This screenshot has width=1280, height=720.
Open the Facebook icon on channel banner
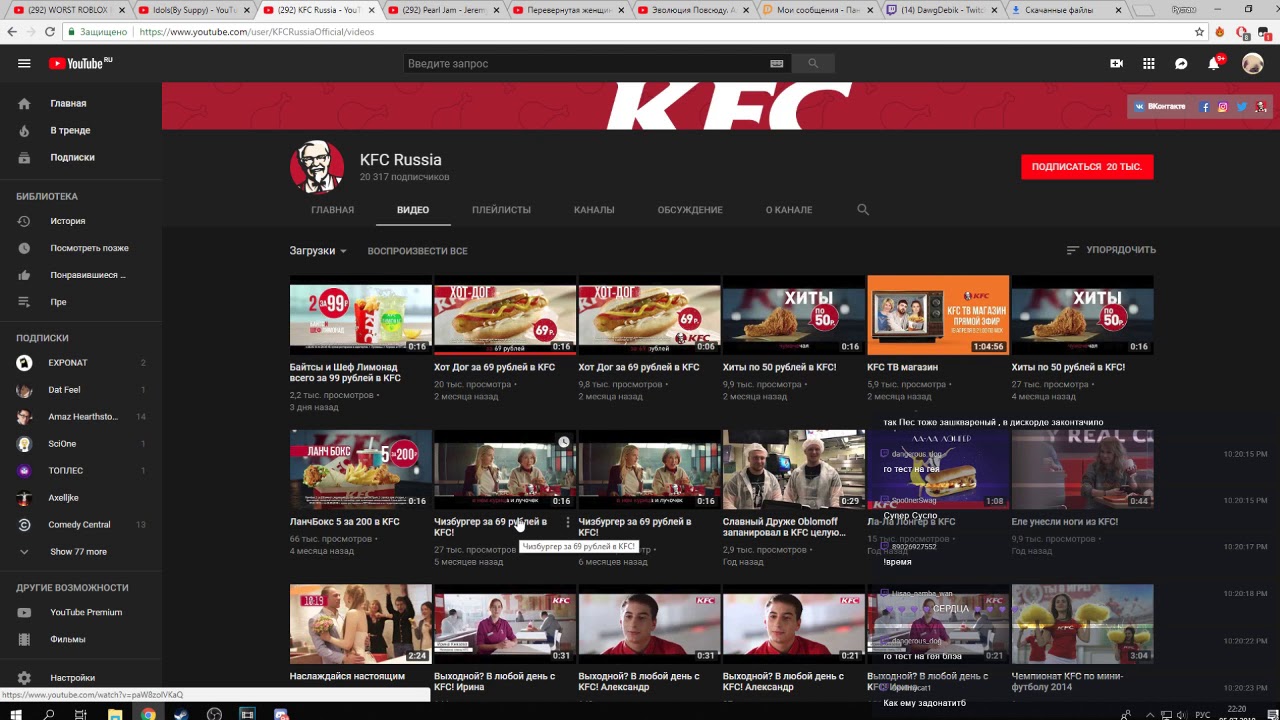[x=1205, y=106]
